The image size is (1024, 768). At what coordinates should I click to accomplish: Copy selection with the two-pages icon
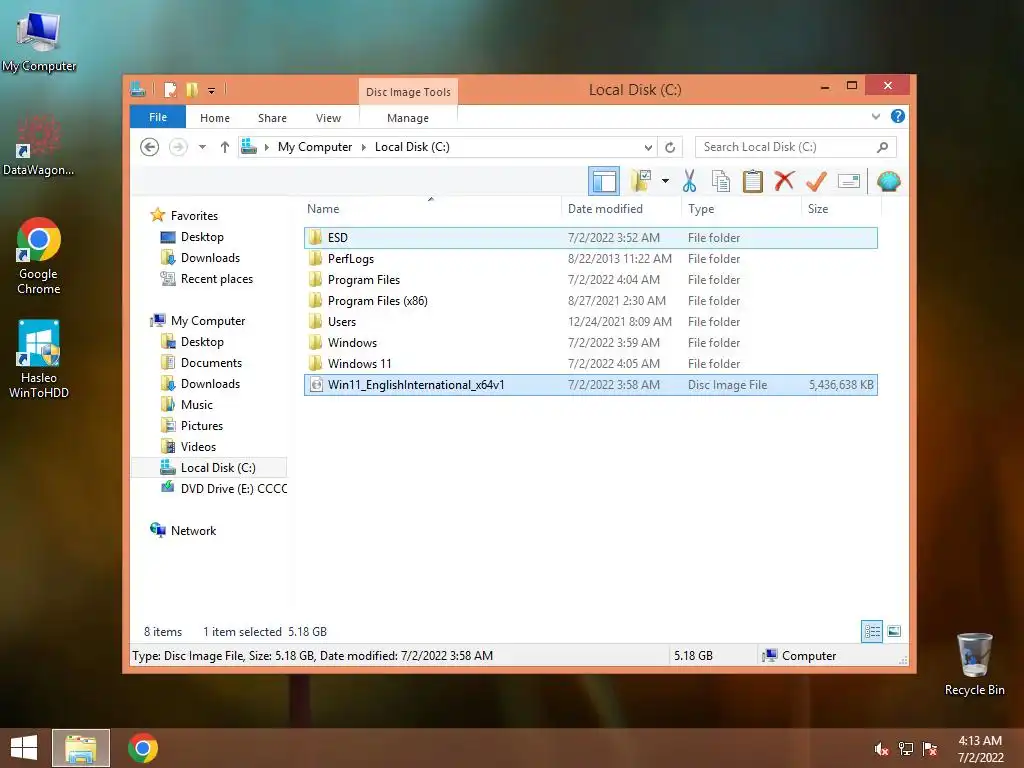click(721, 181)
